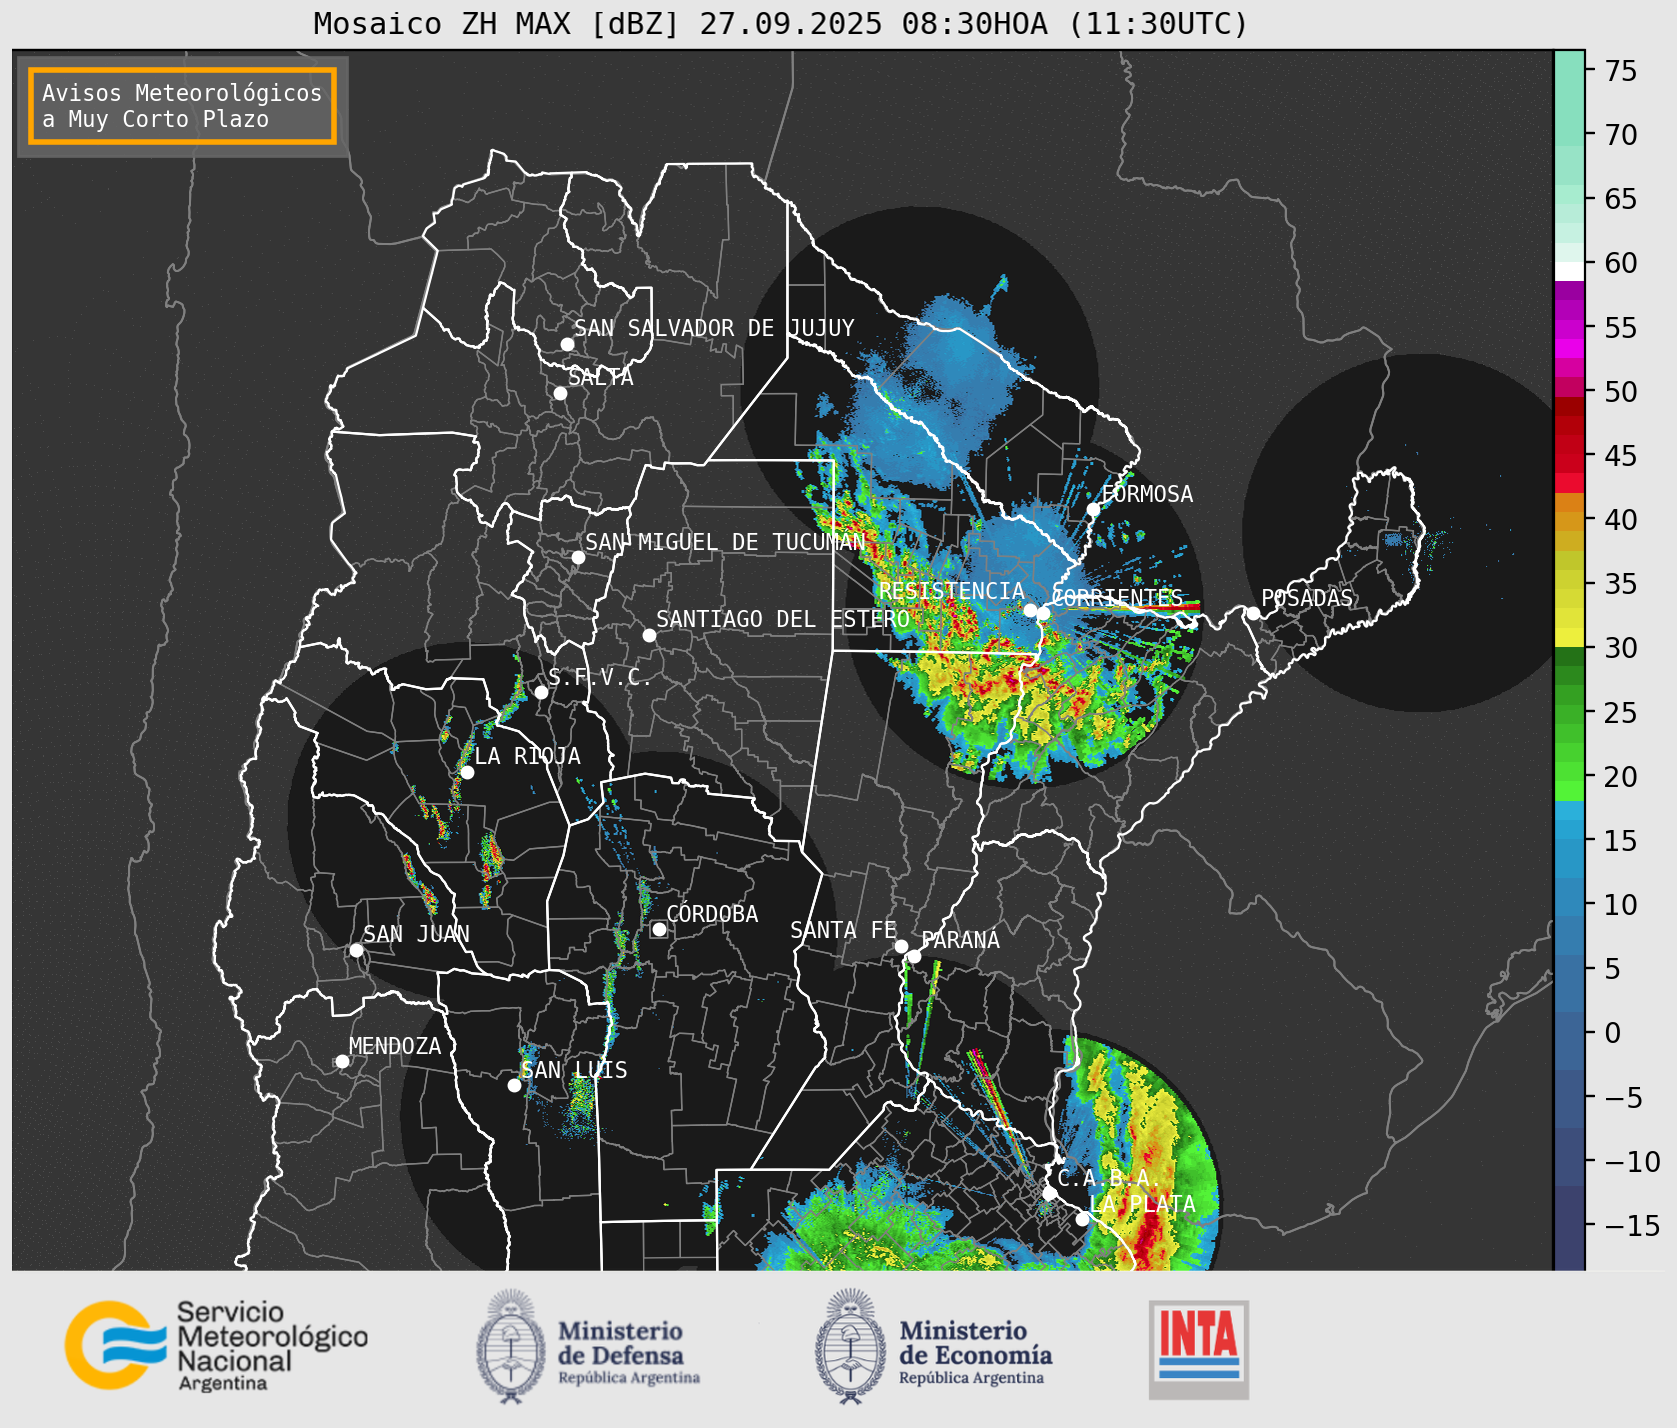
Task: Click the CÓRDOBA city label
Action: tap(712, 914)
